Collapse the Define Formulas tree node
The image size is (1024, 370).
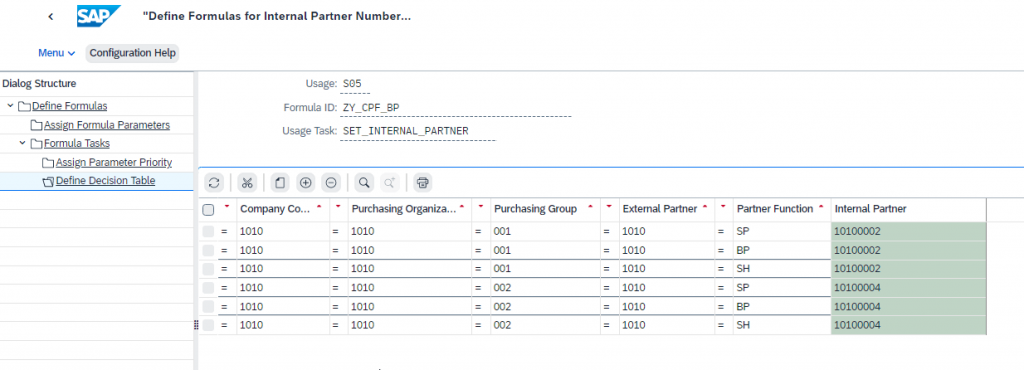coord(10,106)
